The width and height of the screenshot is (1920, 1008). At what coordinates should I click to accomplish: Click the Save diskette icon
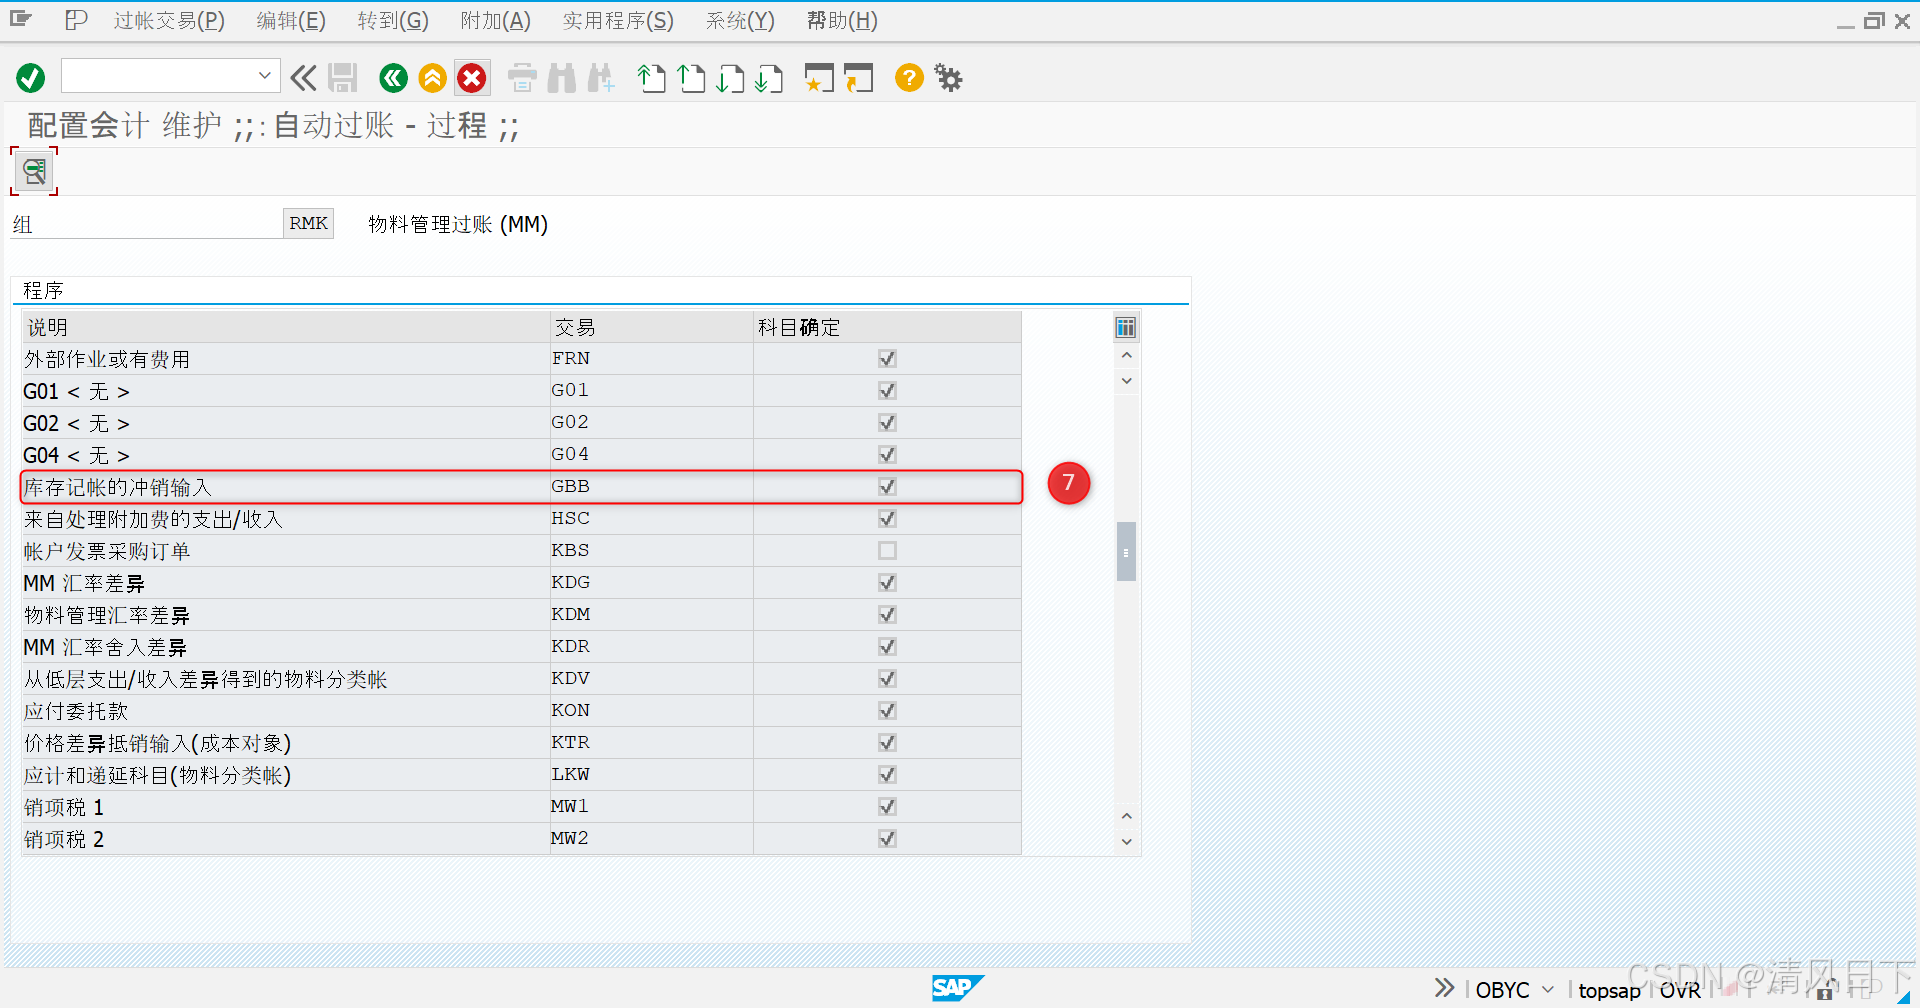tap(343, 77)
